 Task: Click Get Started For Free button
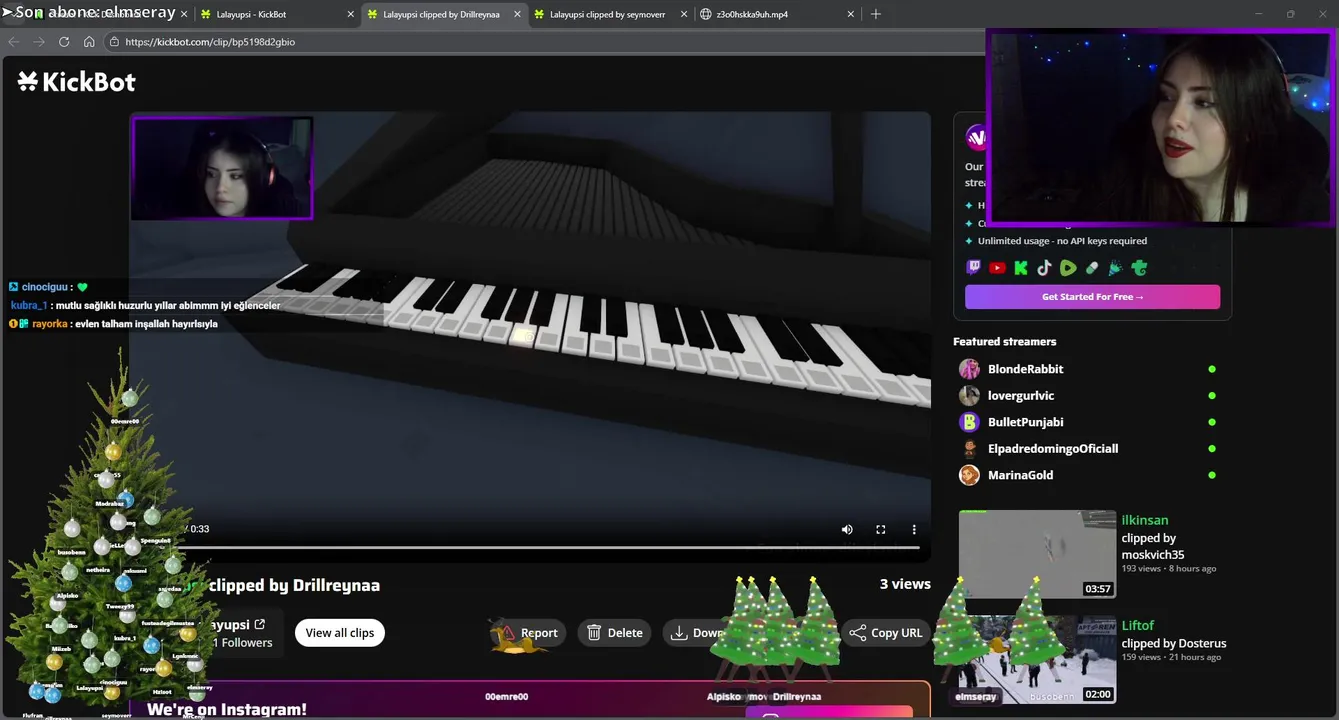coord(1092,297)
